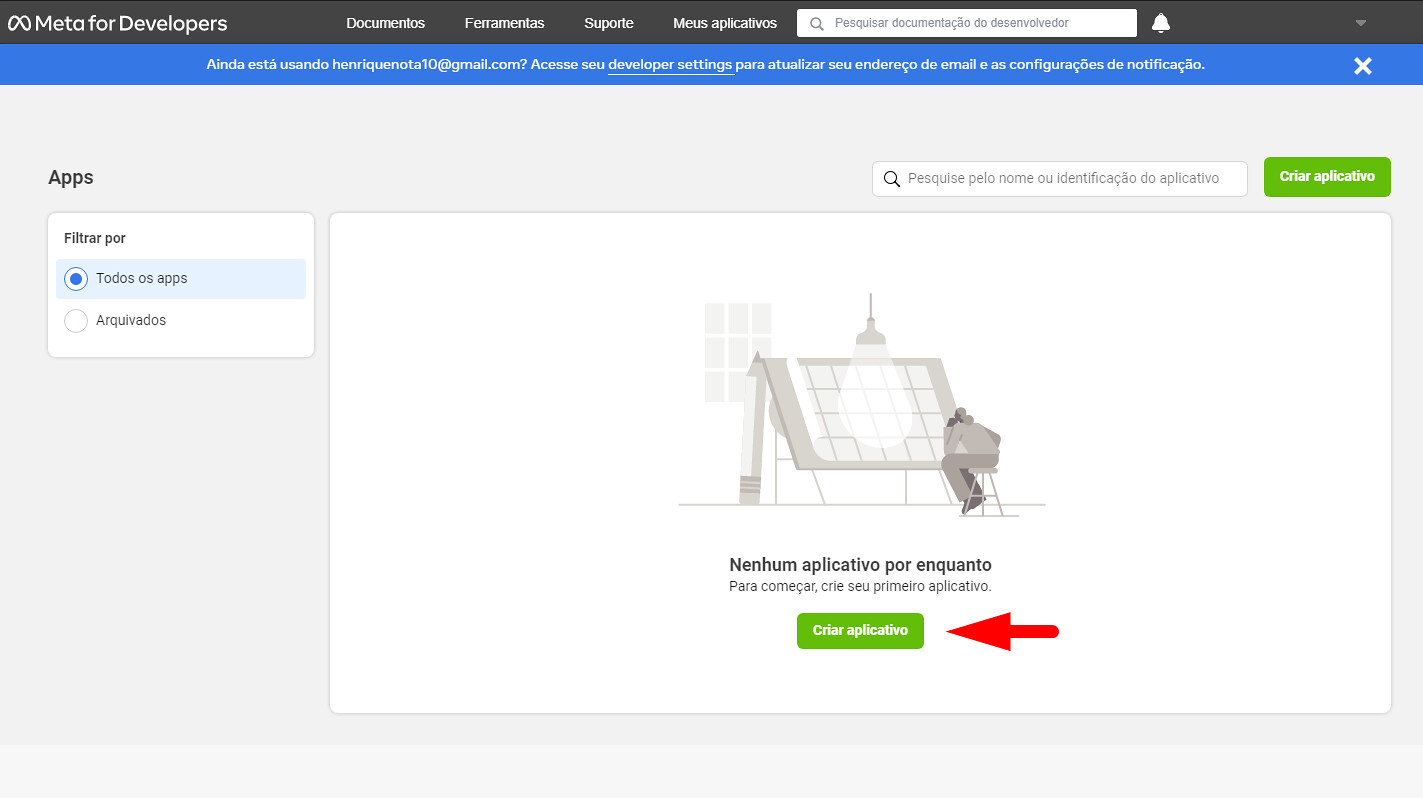Open the Documentos menu
This screenshot has height=798, width=1423.
tap(385, 23)
